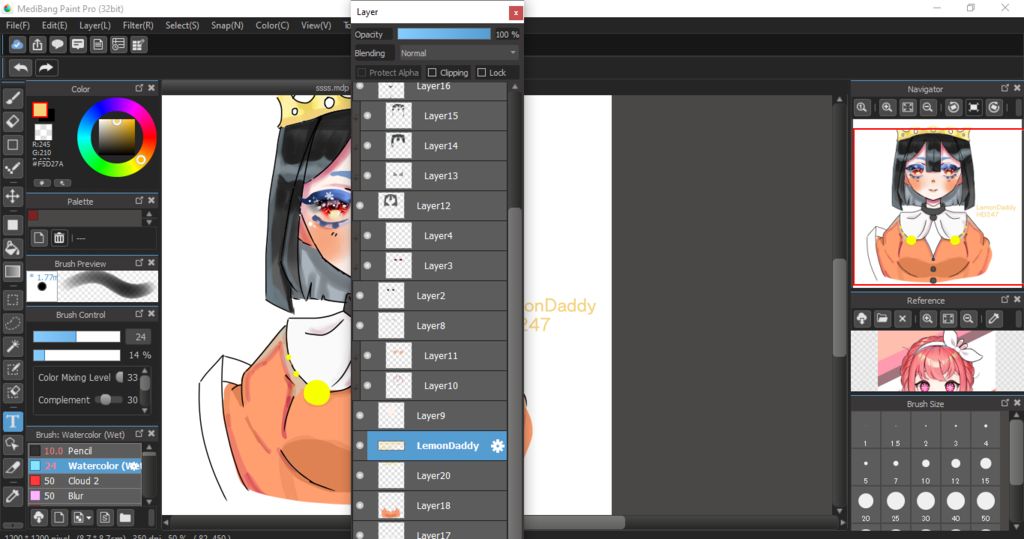1024x539 pixels.
Task: Click the eyedropper icon in Reference panel
Action: point(994,319)
